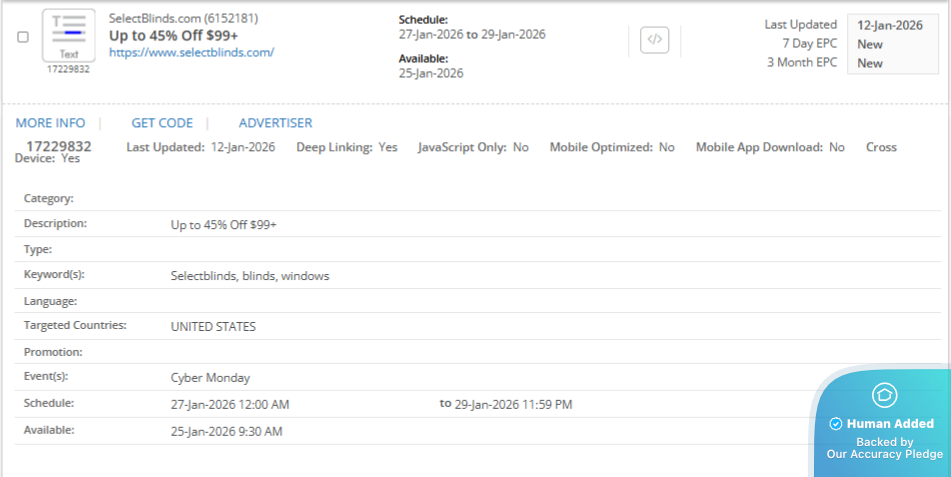Image resolution: width=951 pixels, height=477 pixels.
Task: Click the 7 Day EPC 'New' value
Action: pos(870,44)
